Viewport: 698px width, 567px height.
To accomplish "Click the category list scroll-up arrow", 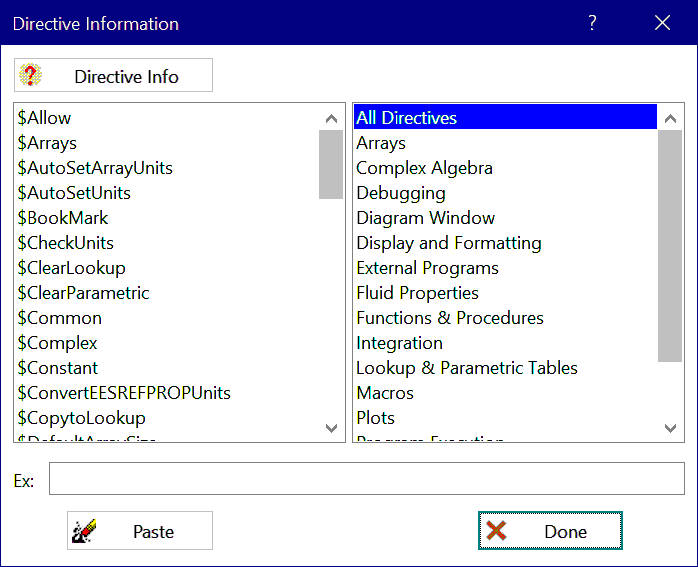I will [x=672, y=118].
